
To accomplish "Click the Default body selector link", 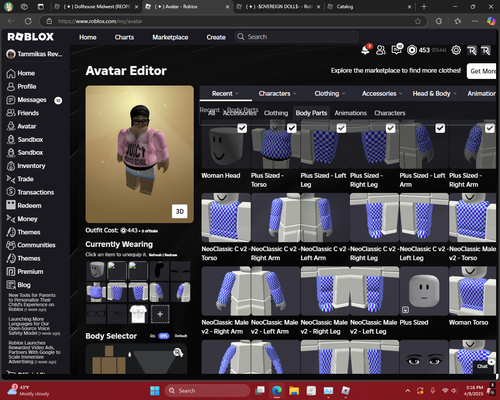I will click(x=181, y=336).
